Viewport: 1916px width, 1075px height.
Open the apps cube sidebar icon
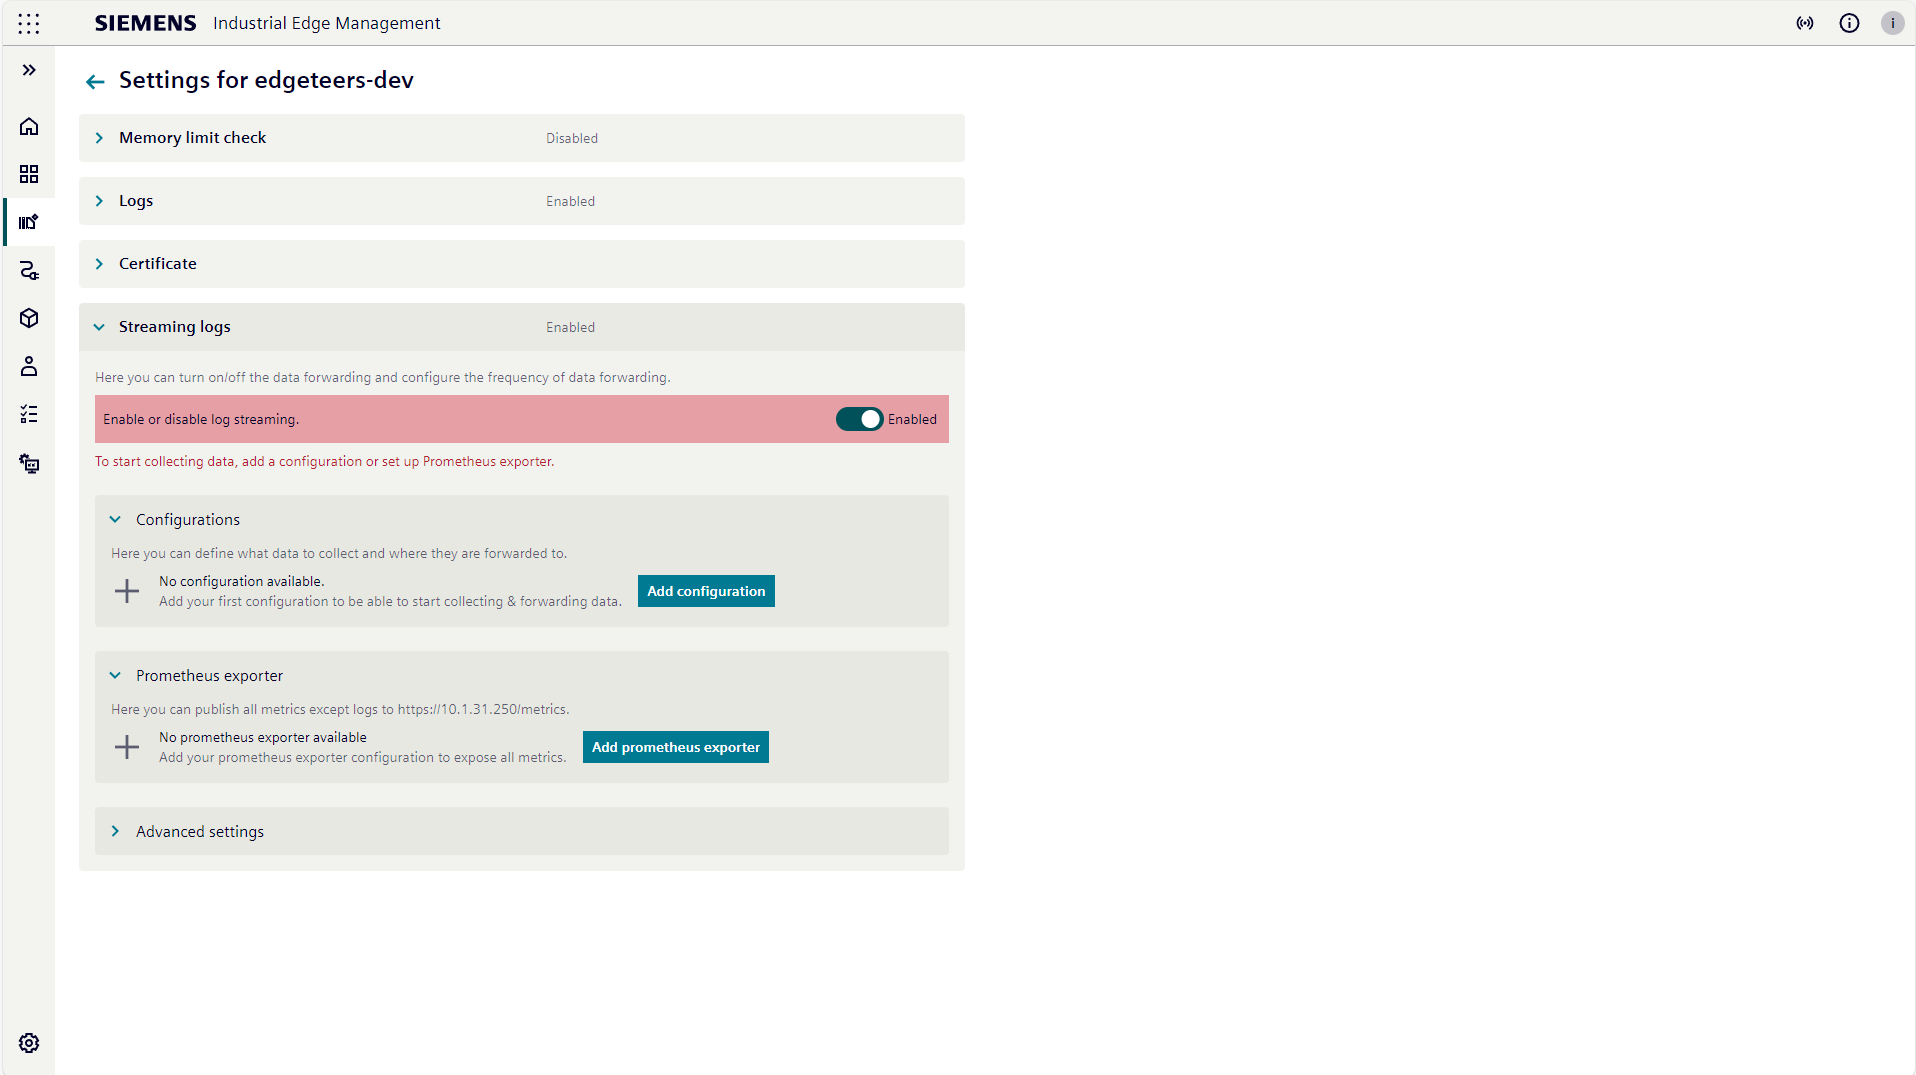(x=29, y=318)
